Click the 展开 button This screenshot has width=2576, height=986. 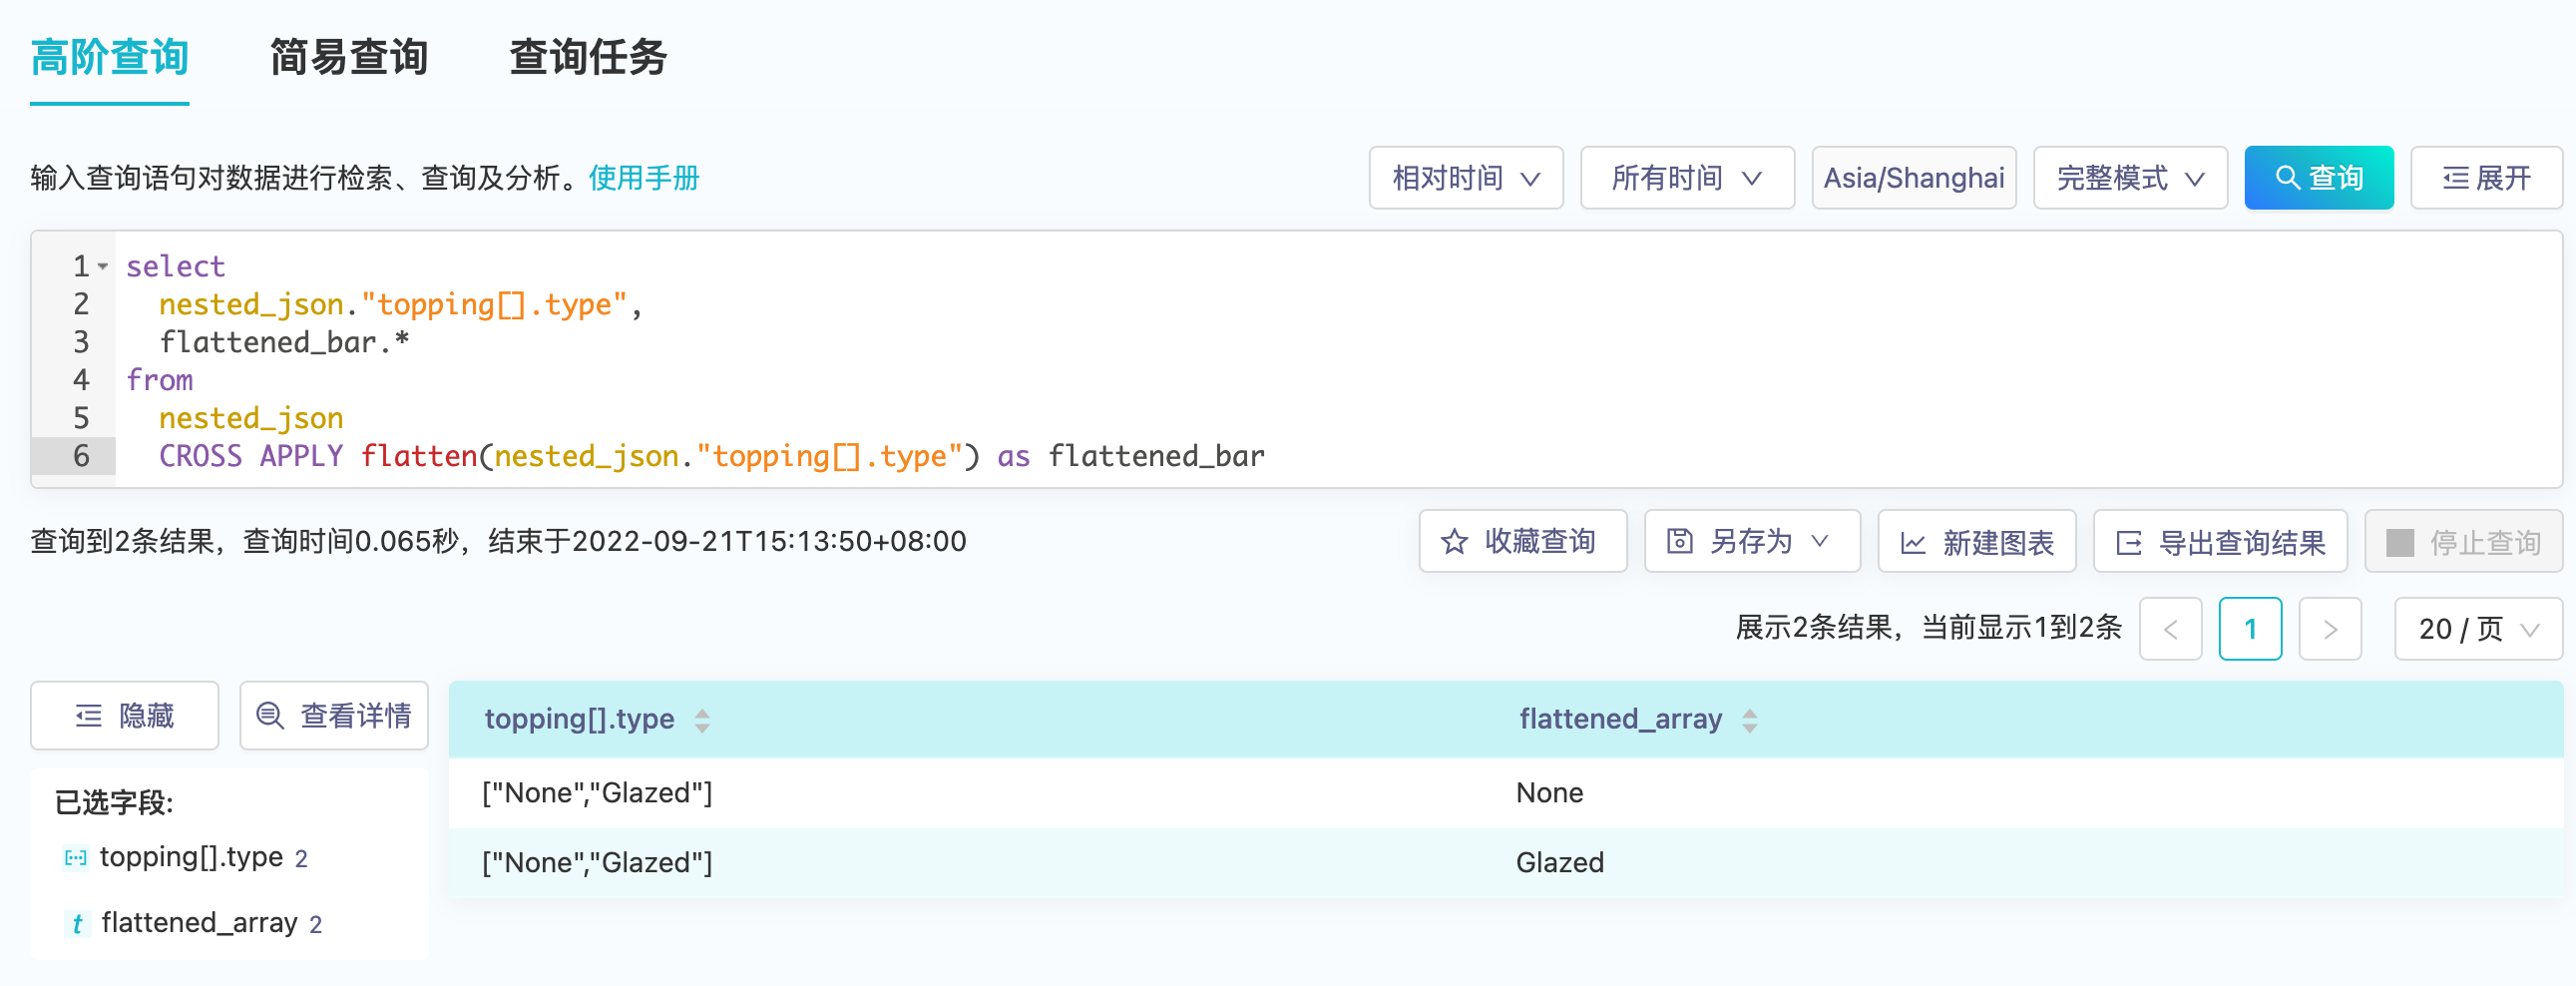pos(2486,178)
